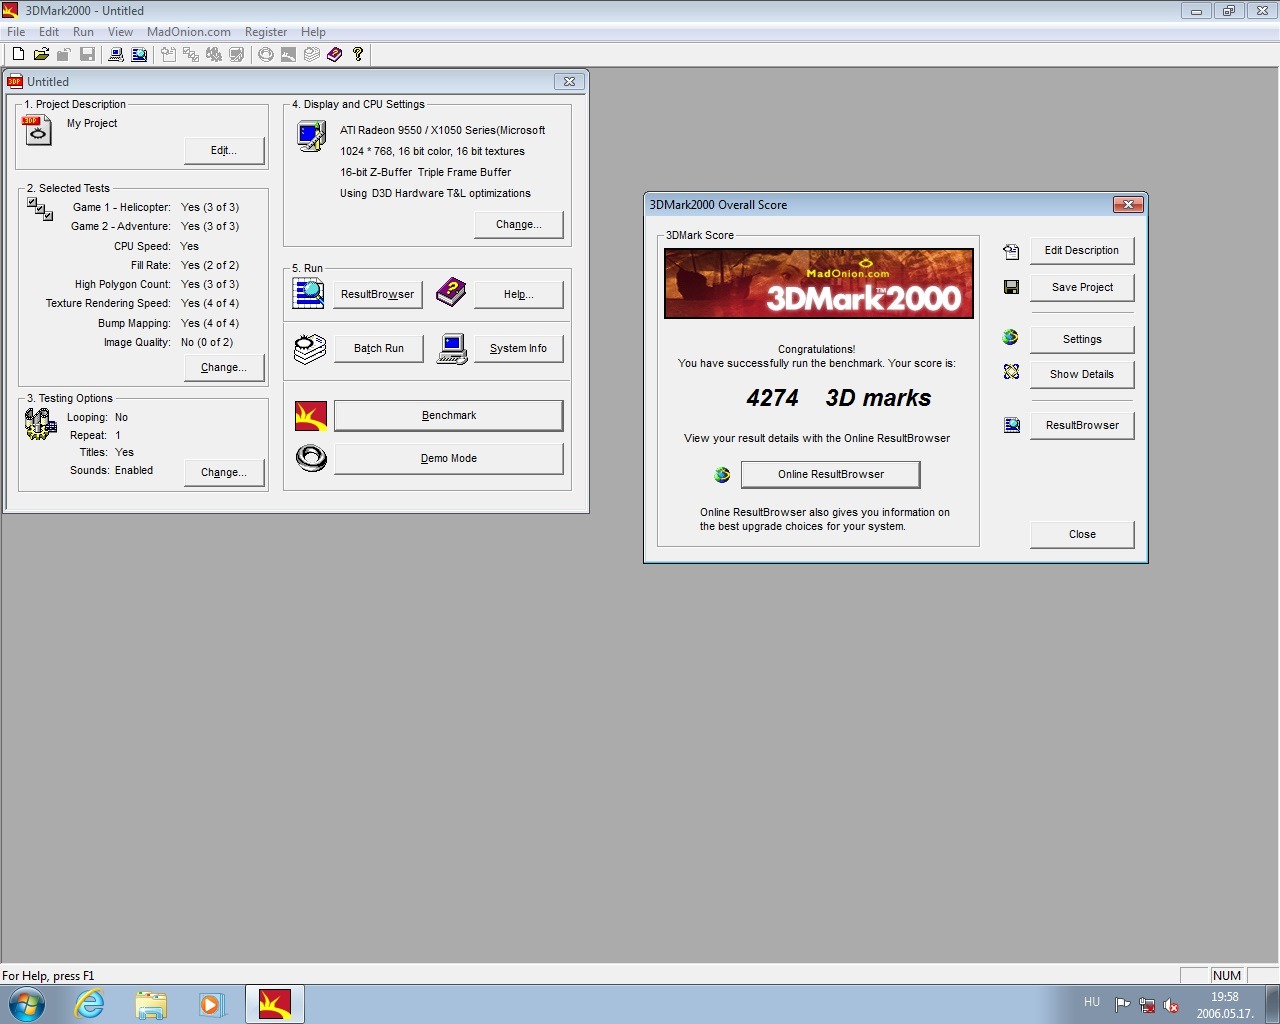Viewport: 1280px width, 1024px height.
Task: Click the yellow question mark toolbar icon
Action: point(358,54)
